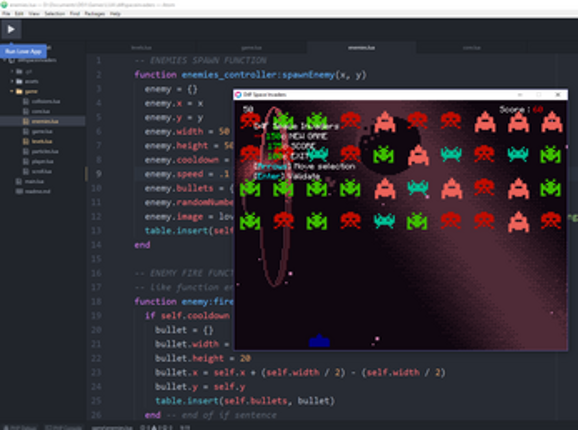Image resolution: width=578 pixels, height=430 pixels.
Task: Switch to the core.lua editor tab
Action: click(x=471, y=48)
